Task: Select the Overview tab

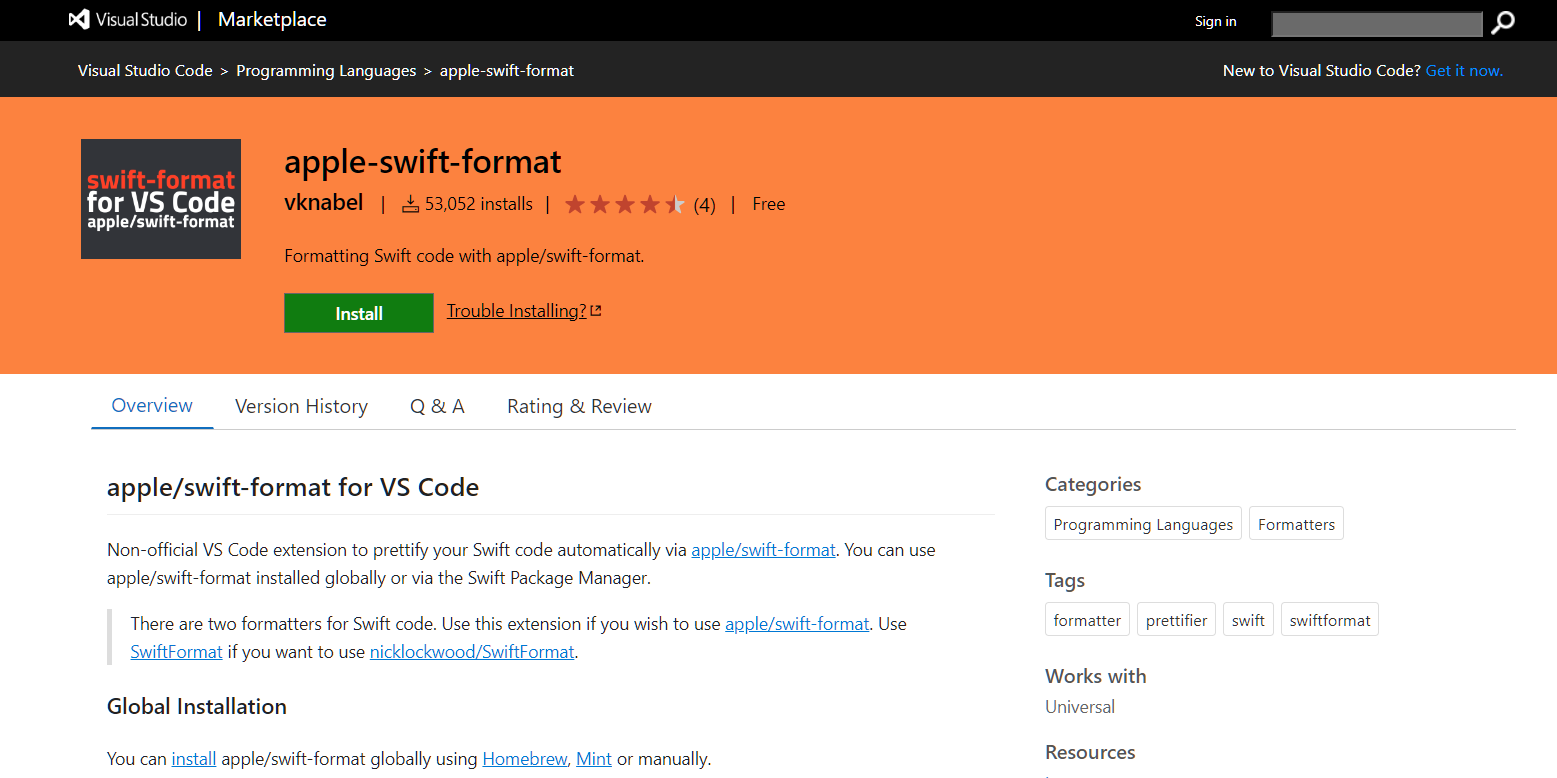Action: coord(152,406)
